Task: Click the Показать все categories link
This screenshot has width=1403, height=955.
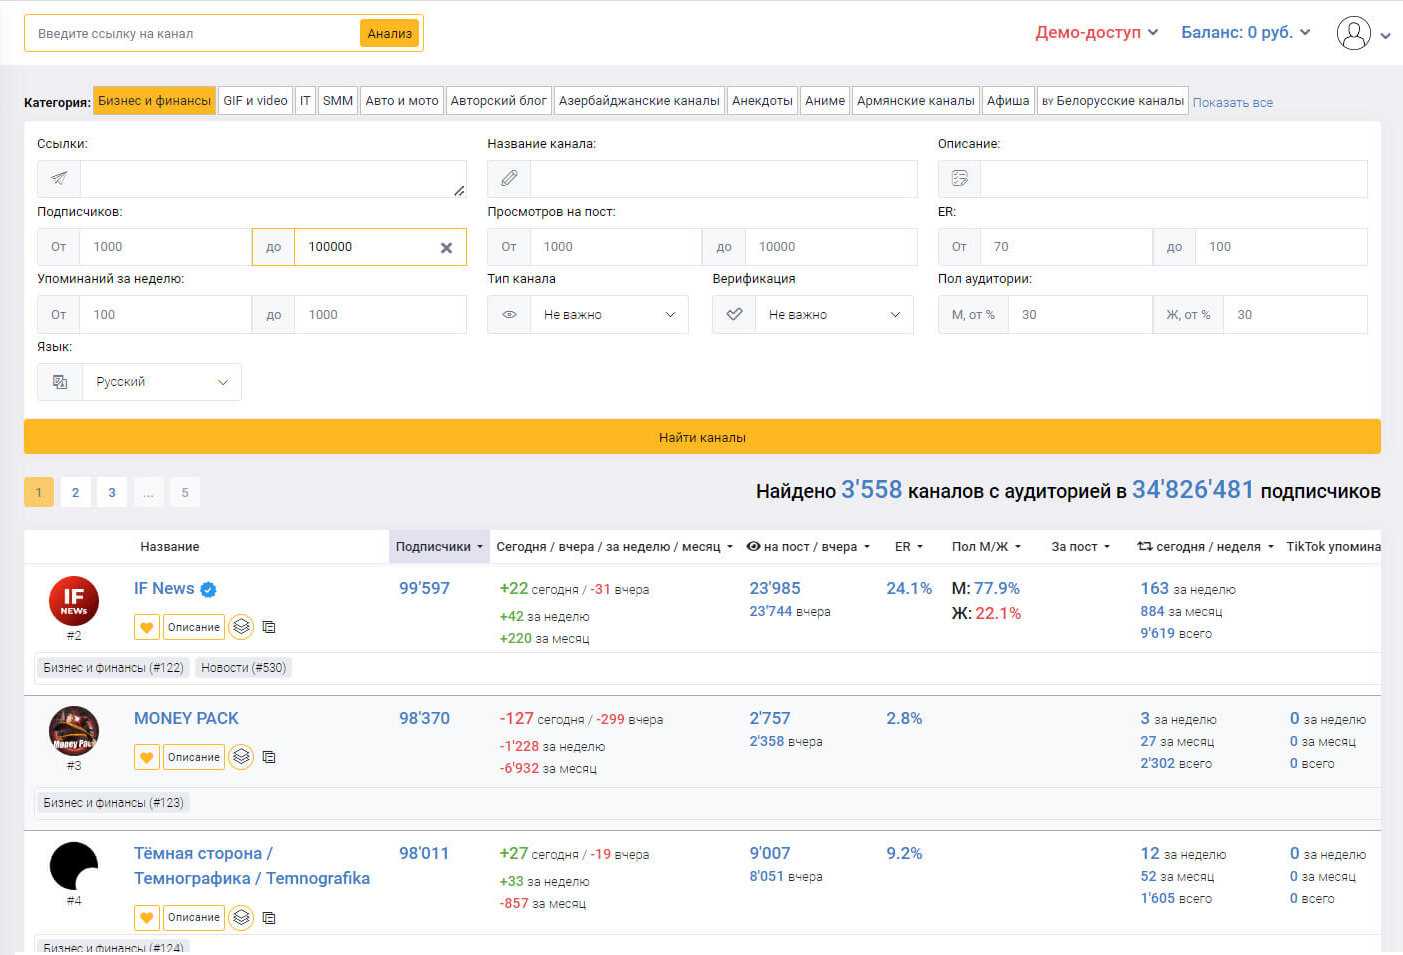Action: pos(1232,102)
